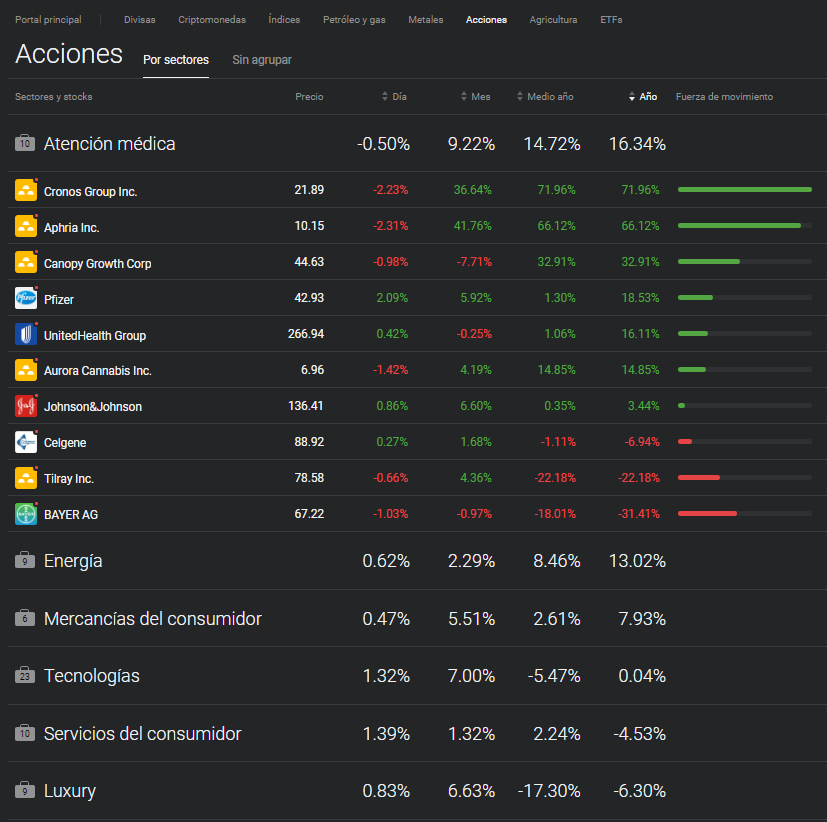Click the Johnson&Johnson price 136.41
Image resolution: width=827 pixels, height=822 pixels.
click(306, 406)
